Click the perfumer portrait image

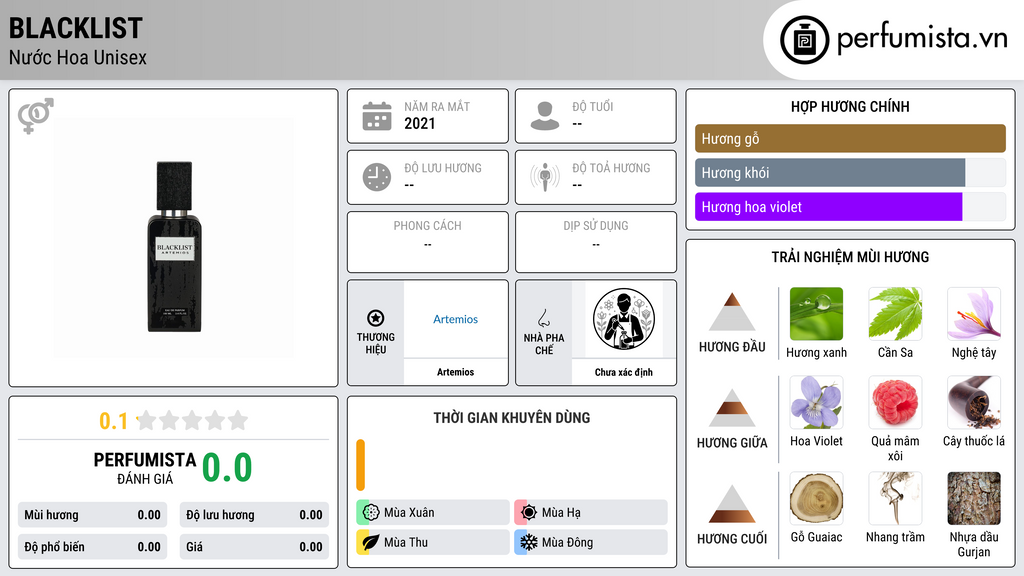(x=624, y=319)
